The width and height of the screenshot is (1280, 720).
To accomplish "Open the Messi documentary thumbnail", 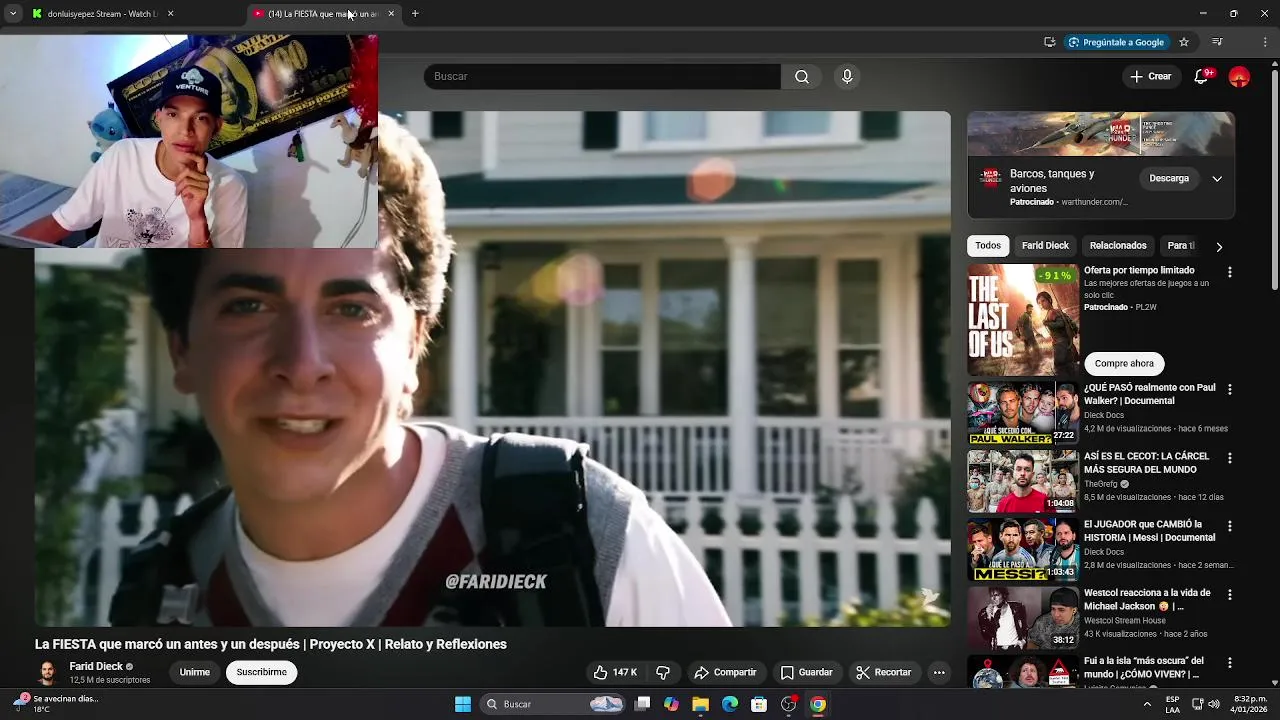I will pos(1023,549).
